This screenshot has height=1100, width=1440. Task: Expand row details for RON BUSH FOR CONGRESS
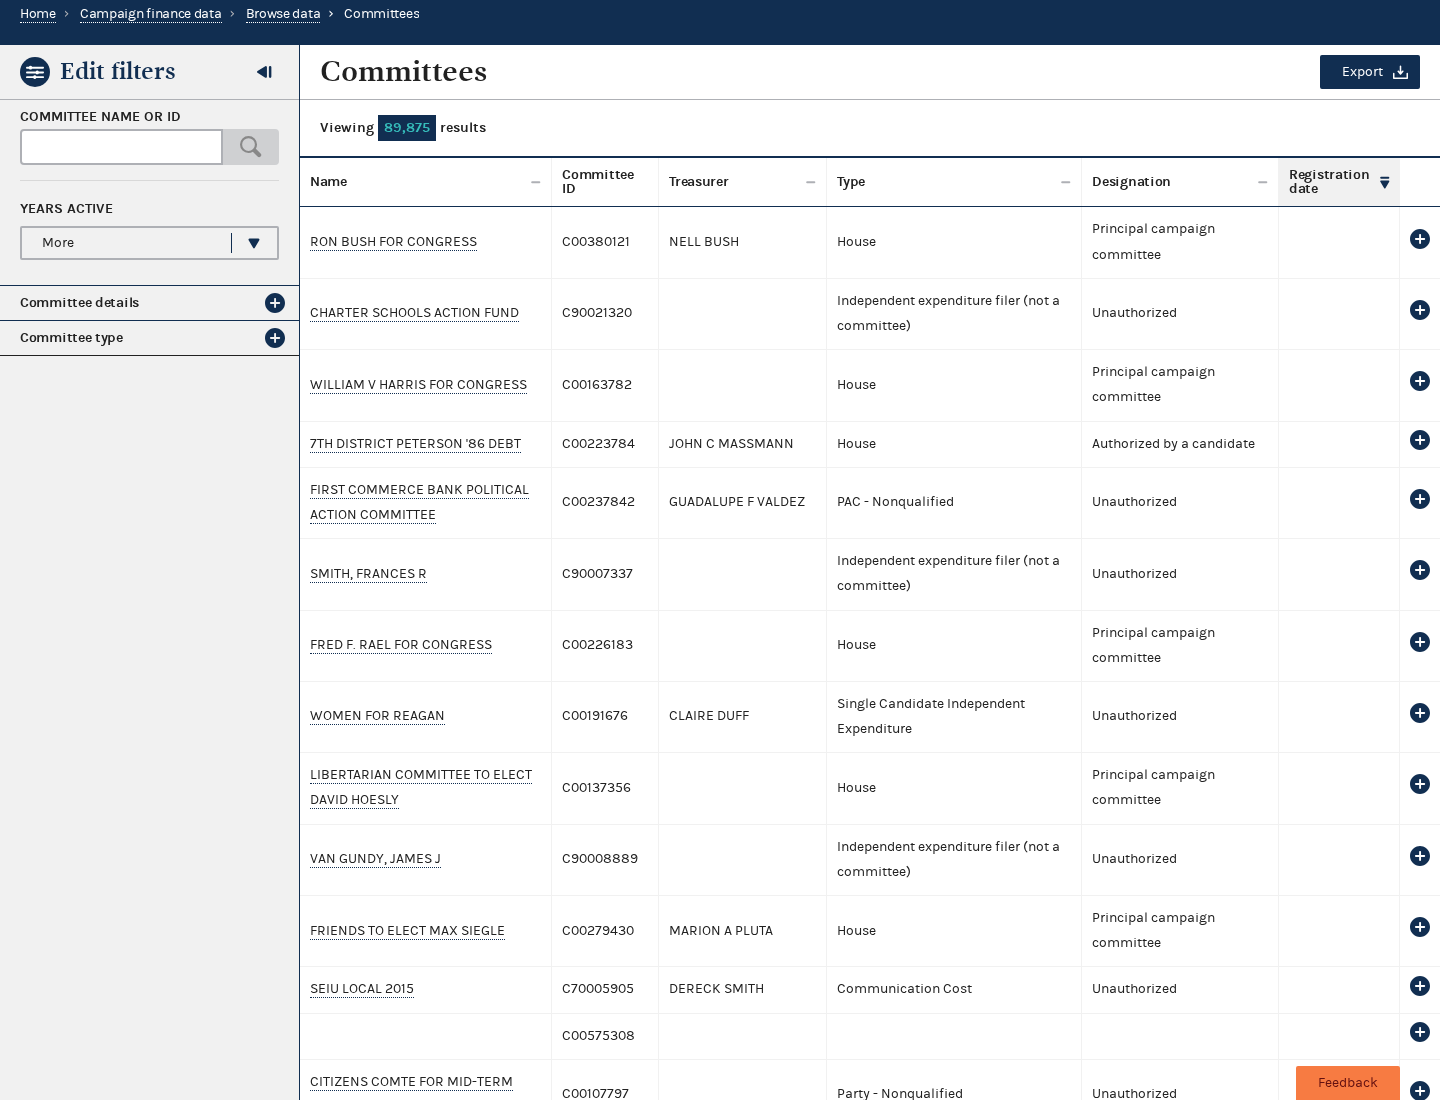click(x=1420, y=239)
